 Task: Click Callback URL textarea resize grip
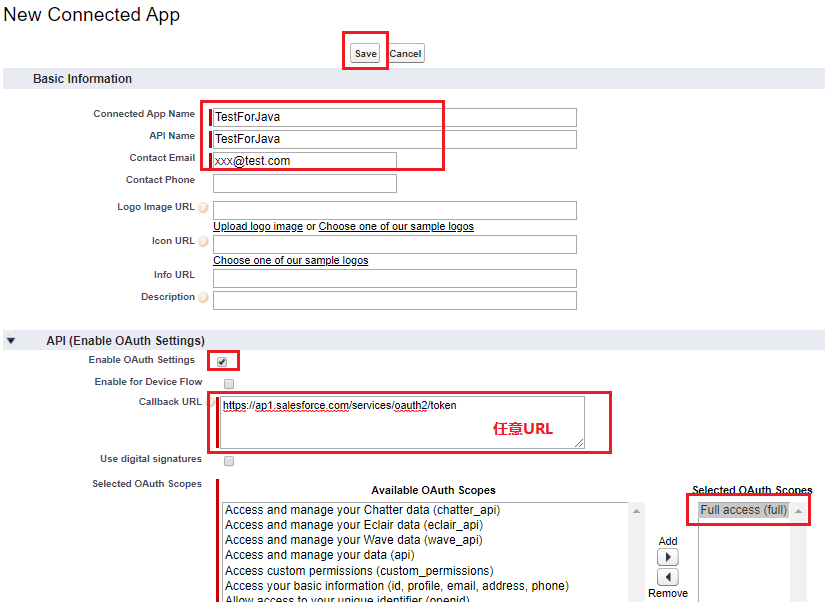pyautogui.click(x=579, y=443)
